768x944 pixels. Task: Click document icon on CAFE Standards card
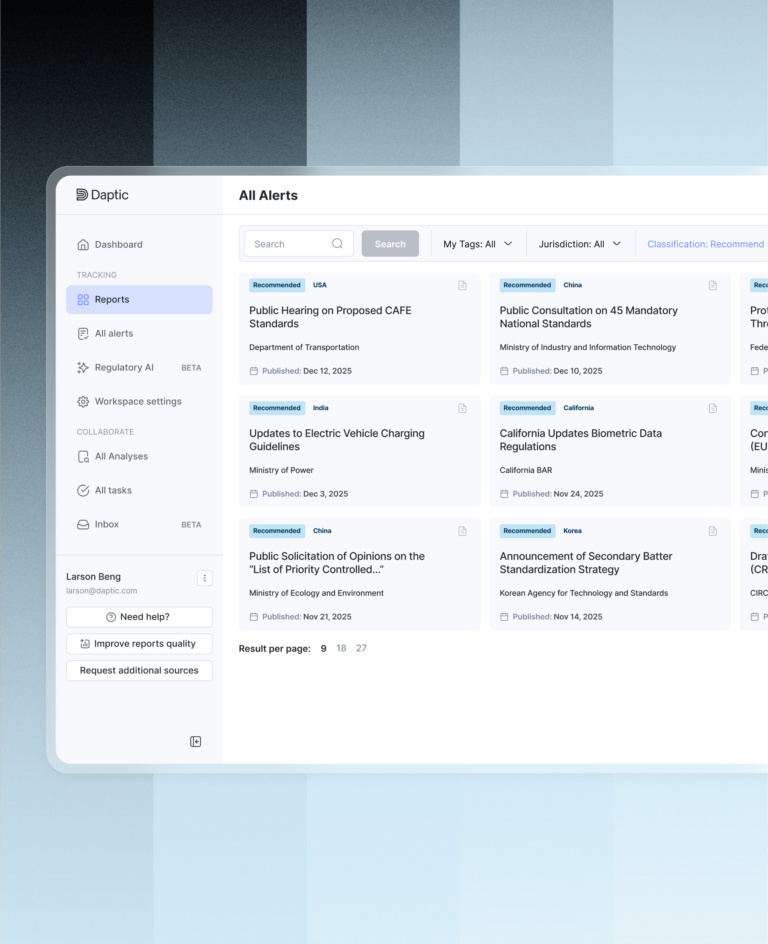click(x=462, y=285)
